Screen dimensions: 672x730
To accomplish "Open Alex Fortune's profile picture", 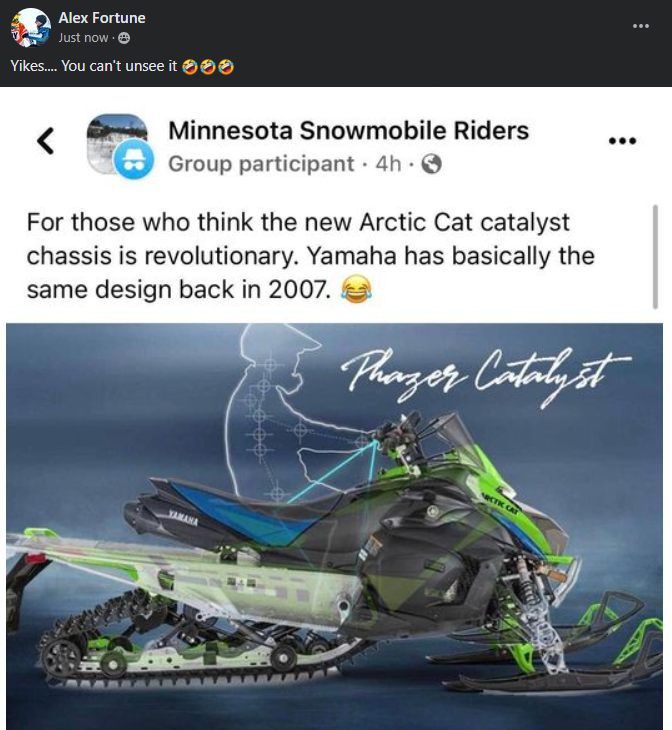I will click(31, 27).
